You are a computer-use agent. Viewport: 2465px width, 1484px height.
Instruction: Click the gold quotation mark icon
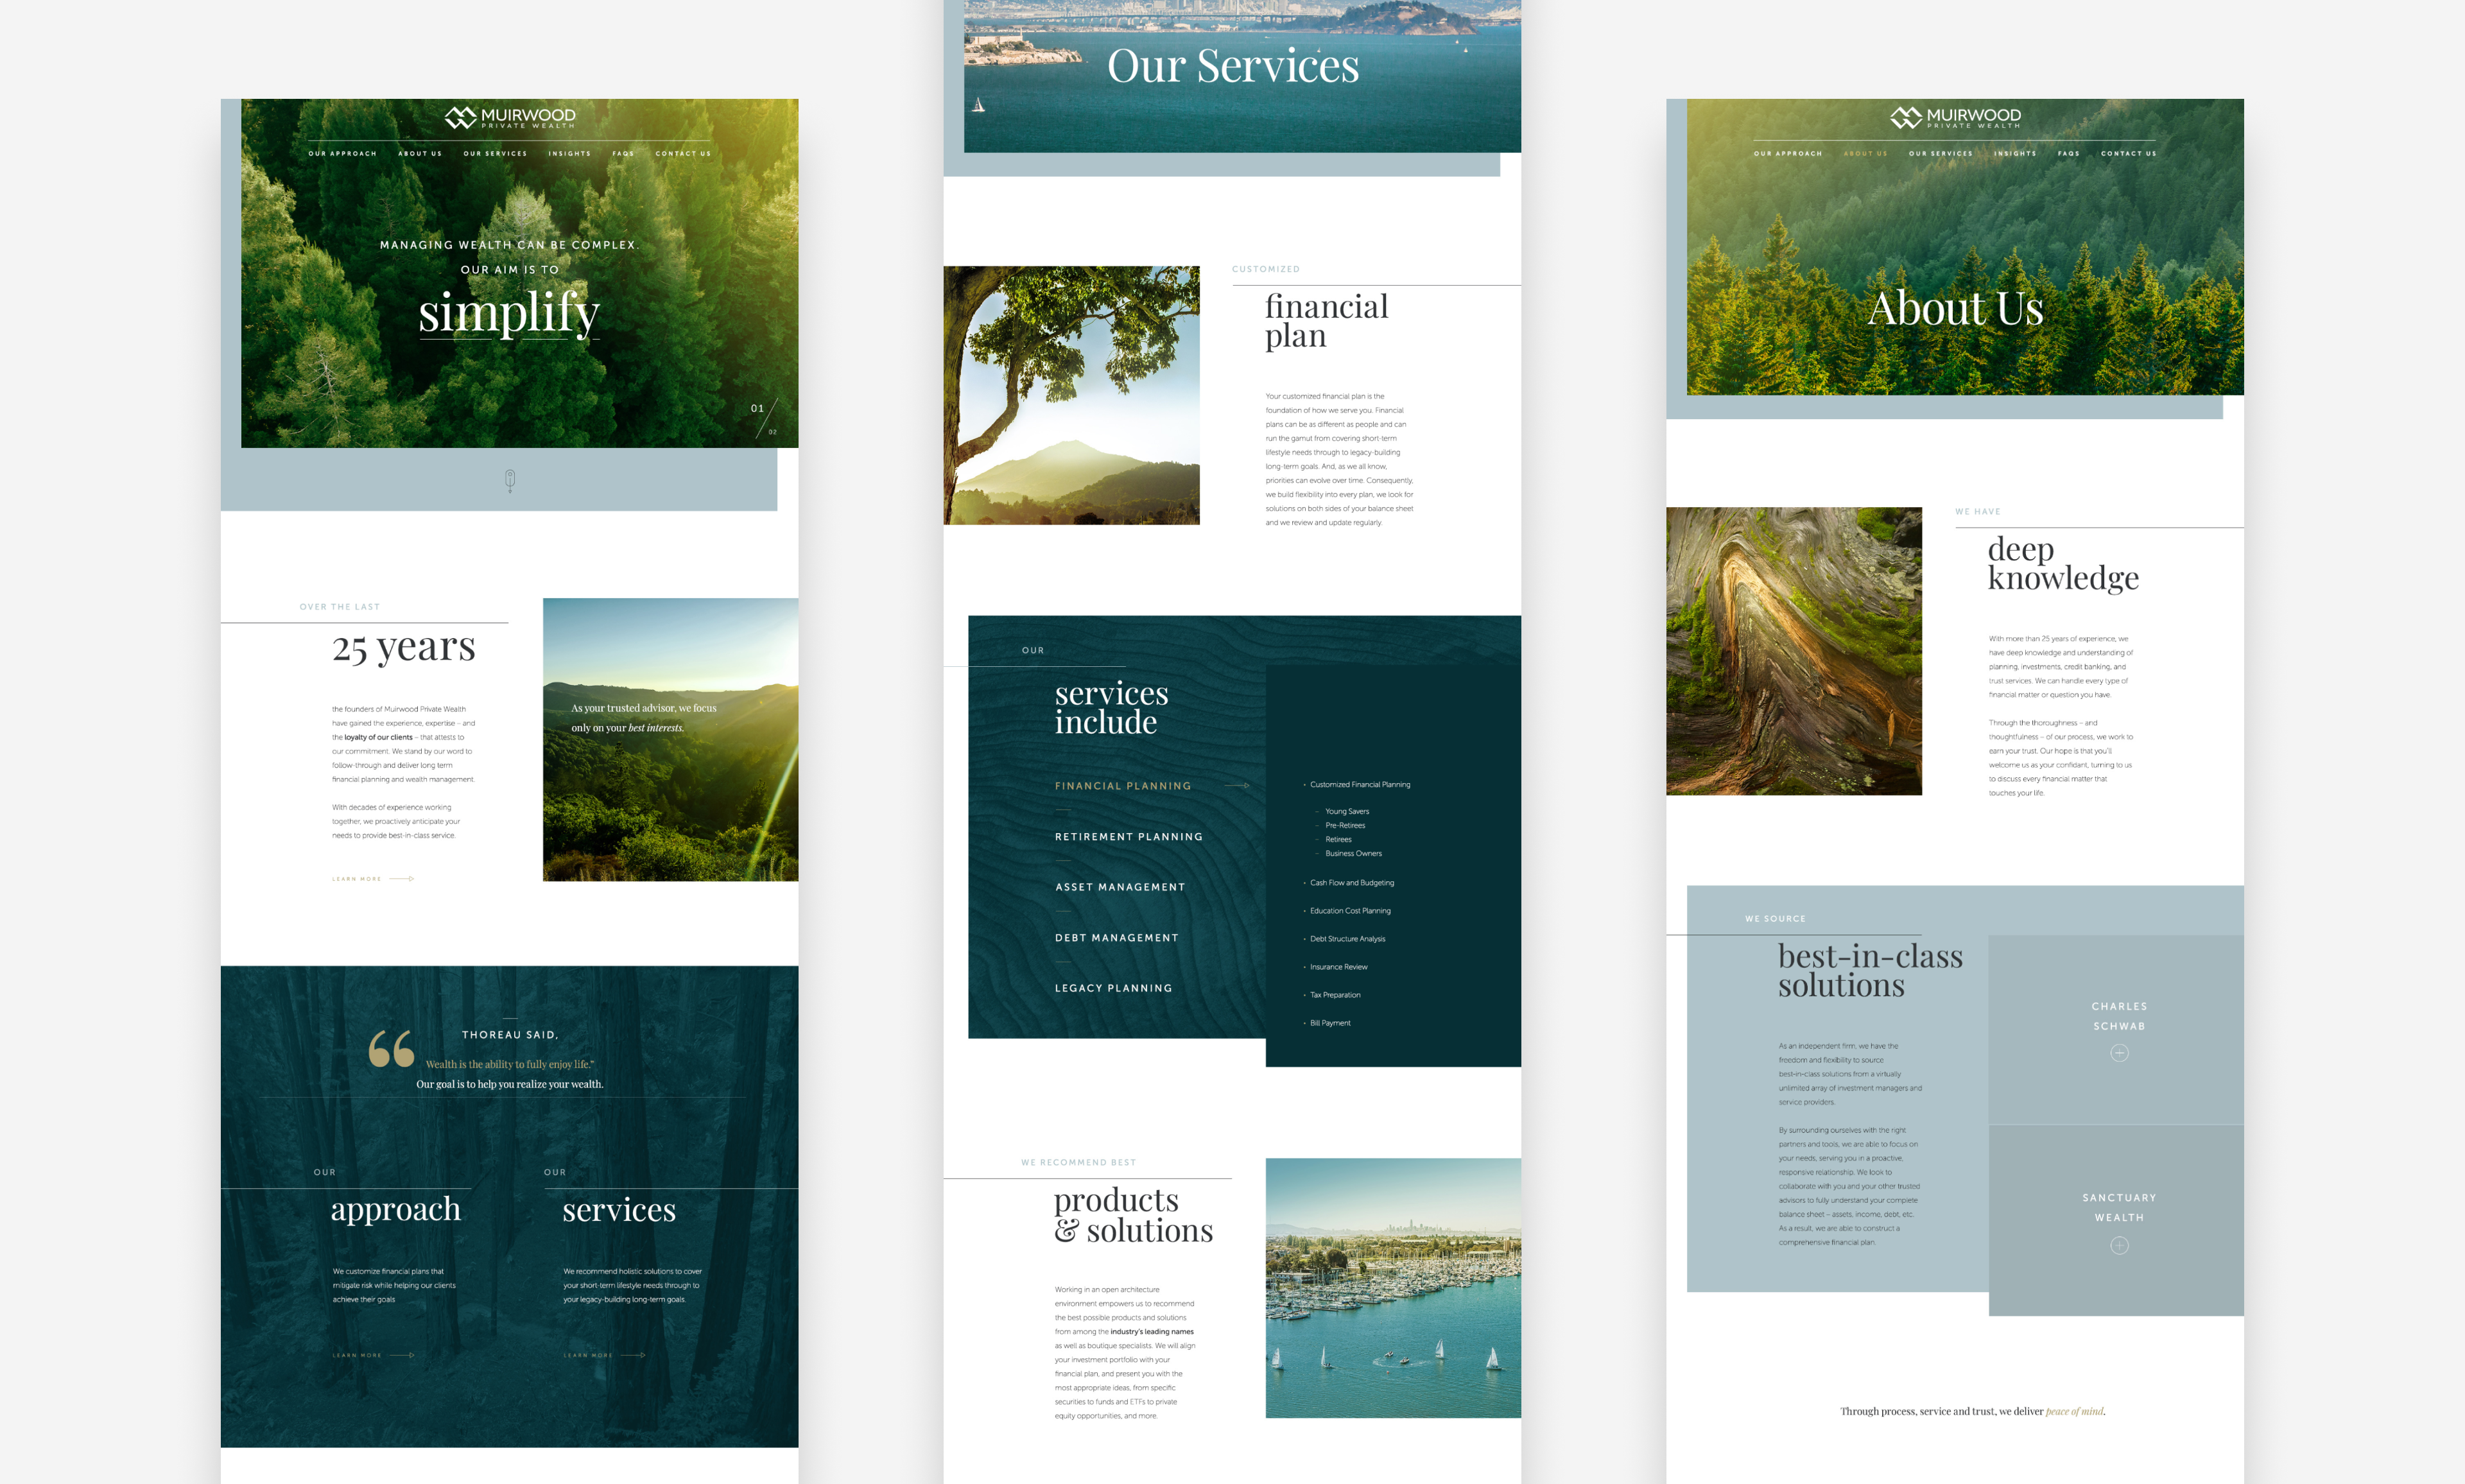click(391, 1049)
